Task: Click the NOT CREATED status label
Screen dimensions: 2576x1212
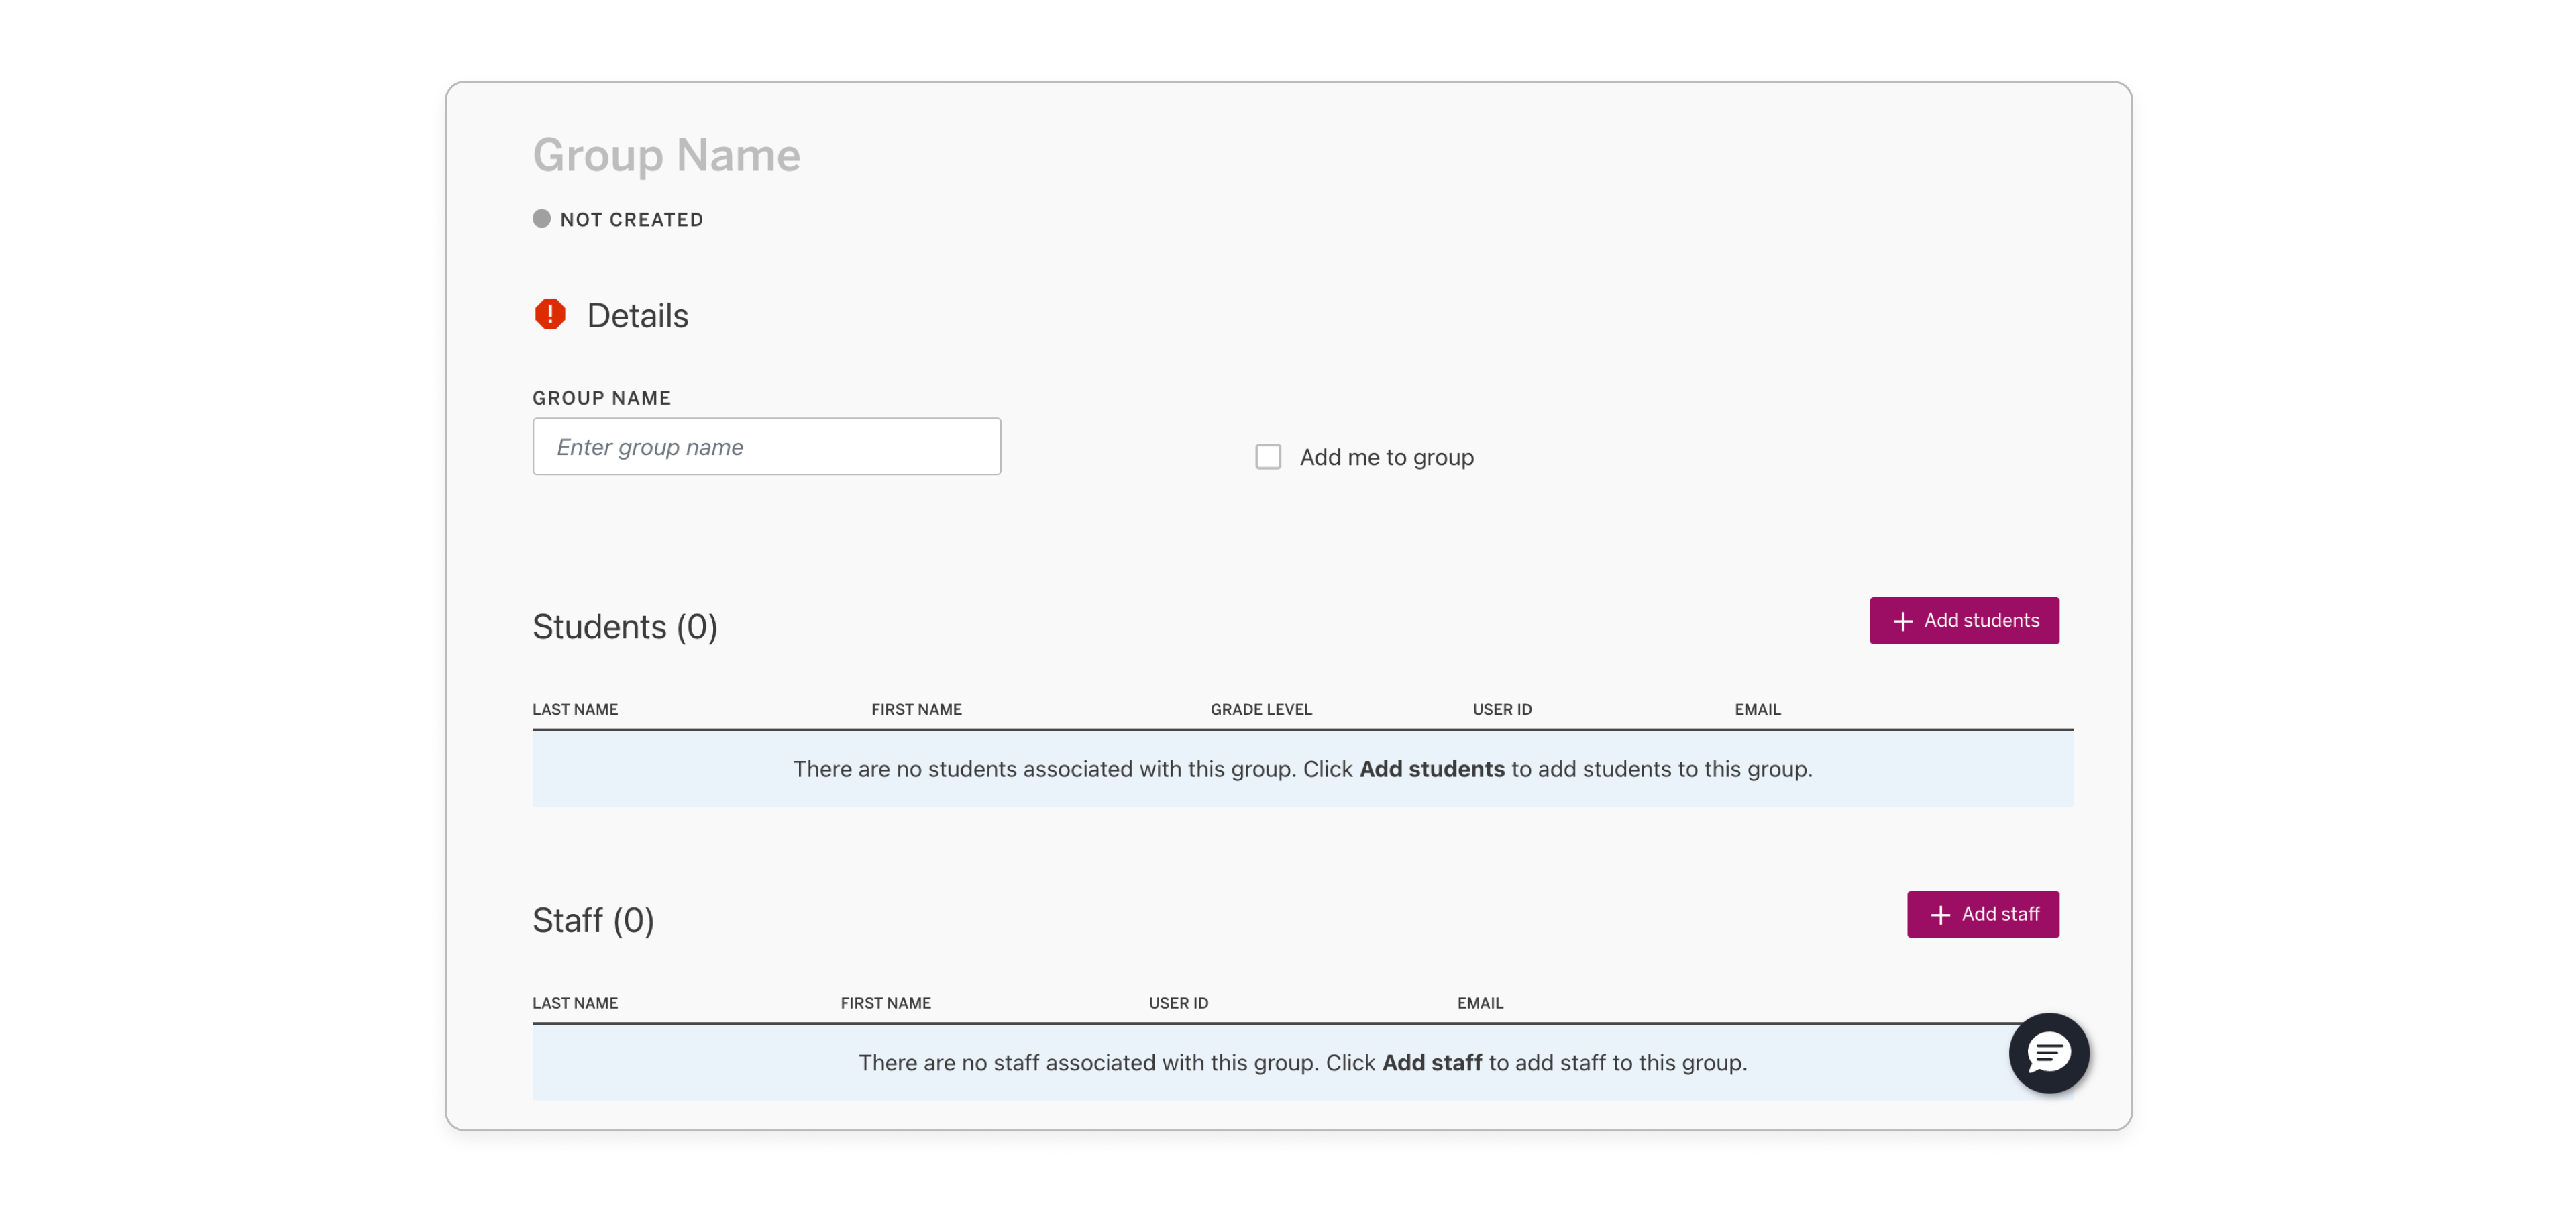Action: click(631, 220)
